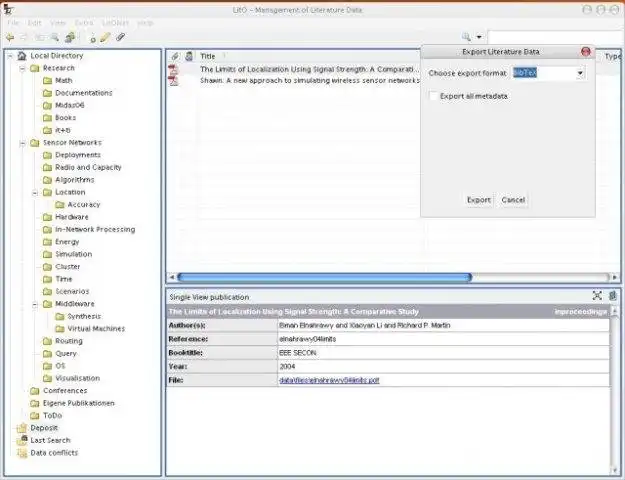625x480 pixels.
Task: Click the search magnifier icon beside search field
Action: 466,37
